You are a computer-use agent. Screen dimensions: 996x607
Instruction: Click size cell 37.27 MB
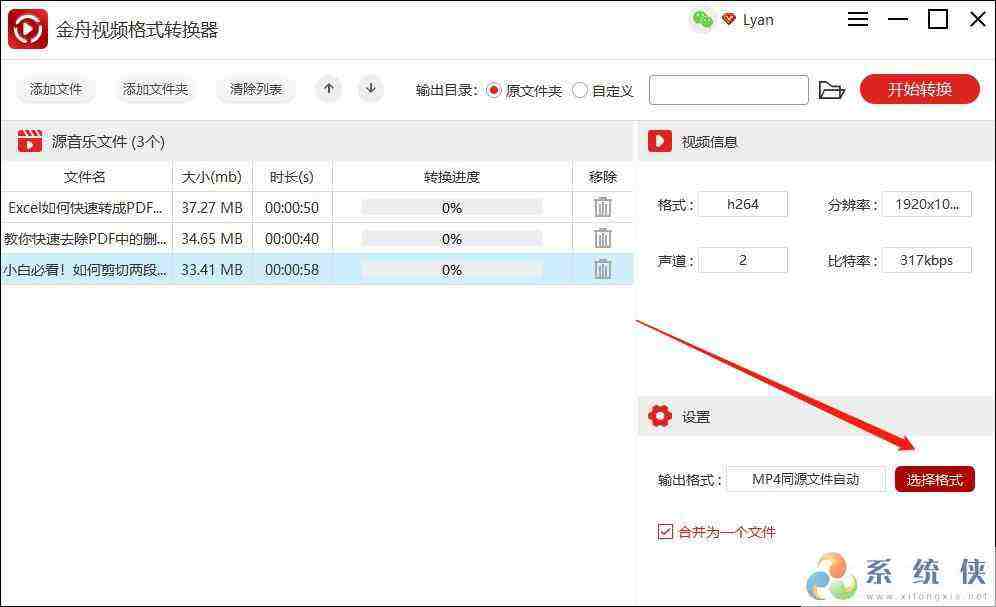(x=212, y=208)
